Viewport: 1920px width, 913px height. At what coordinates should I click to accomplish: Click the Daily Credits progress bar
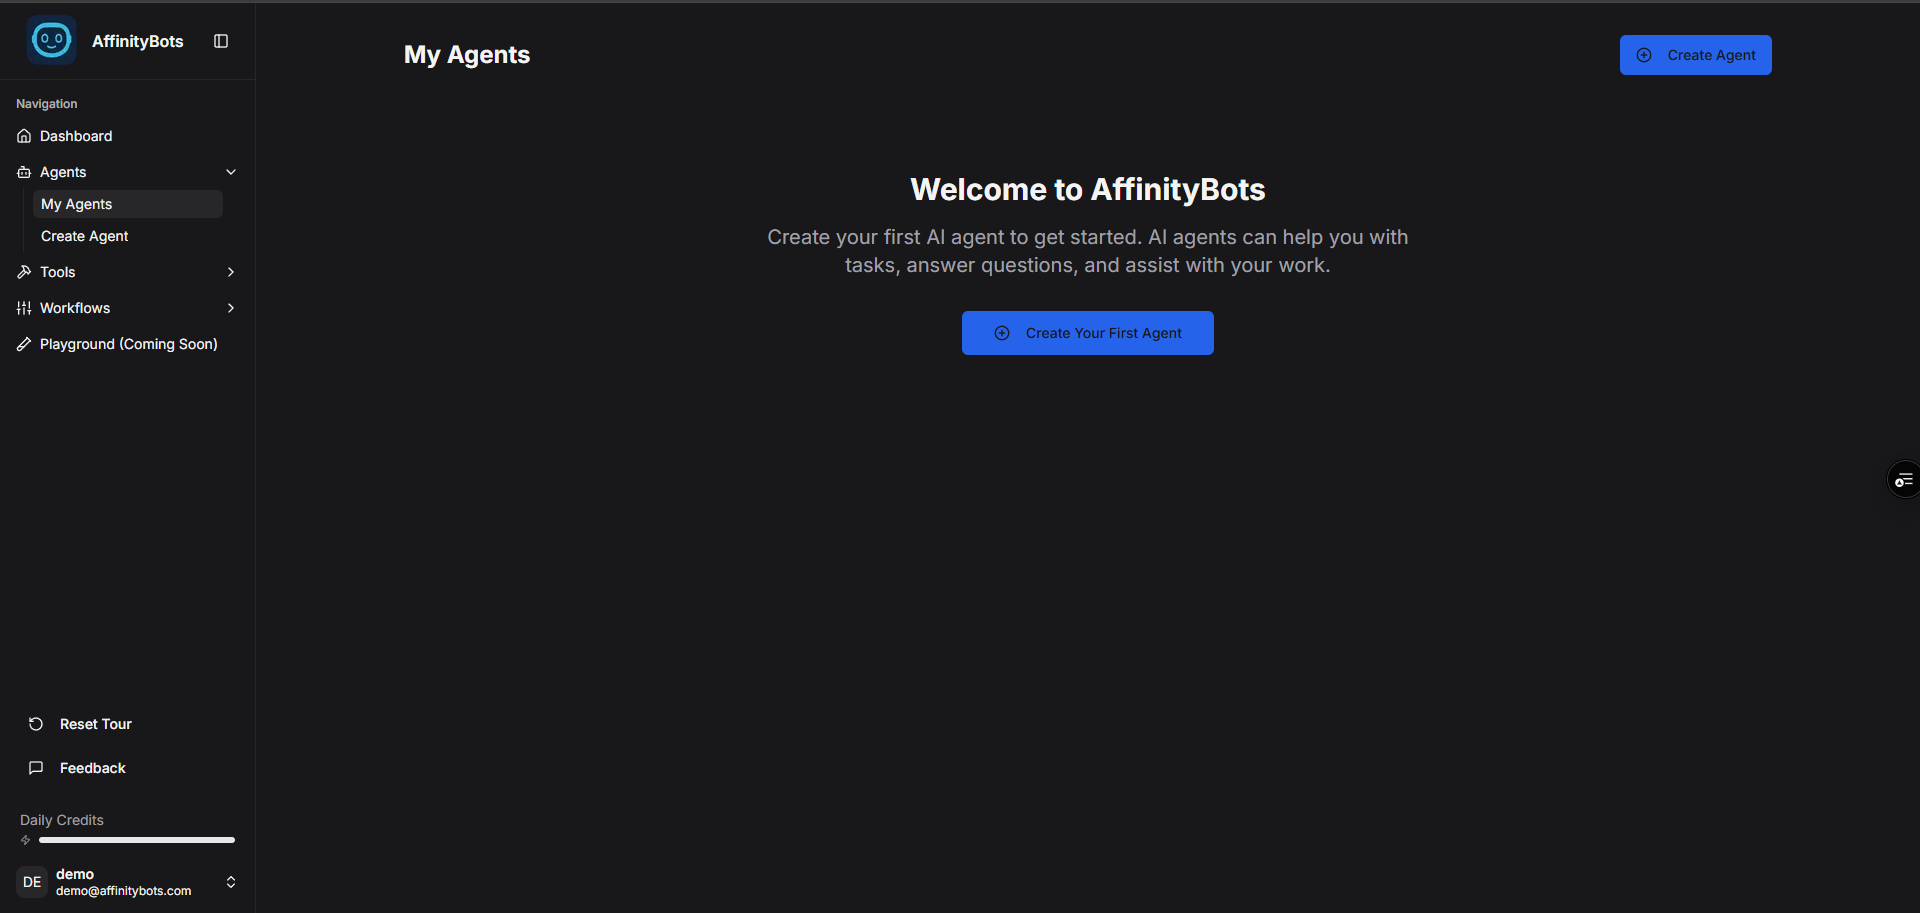(136, 840)
